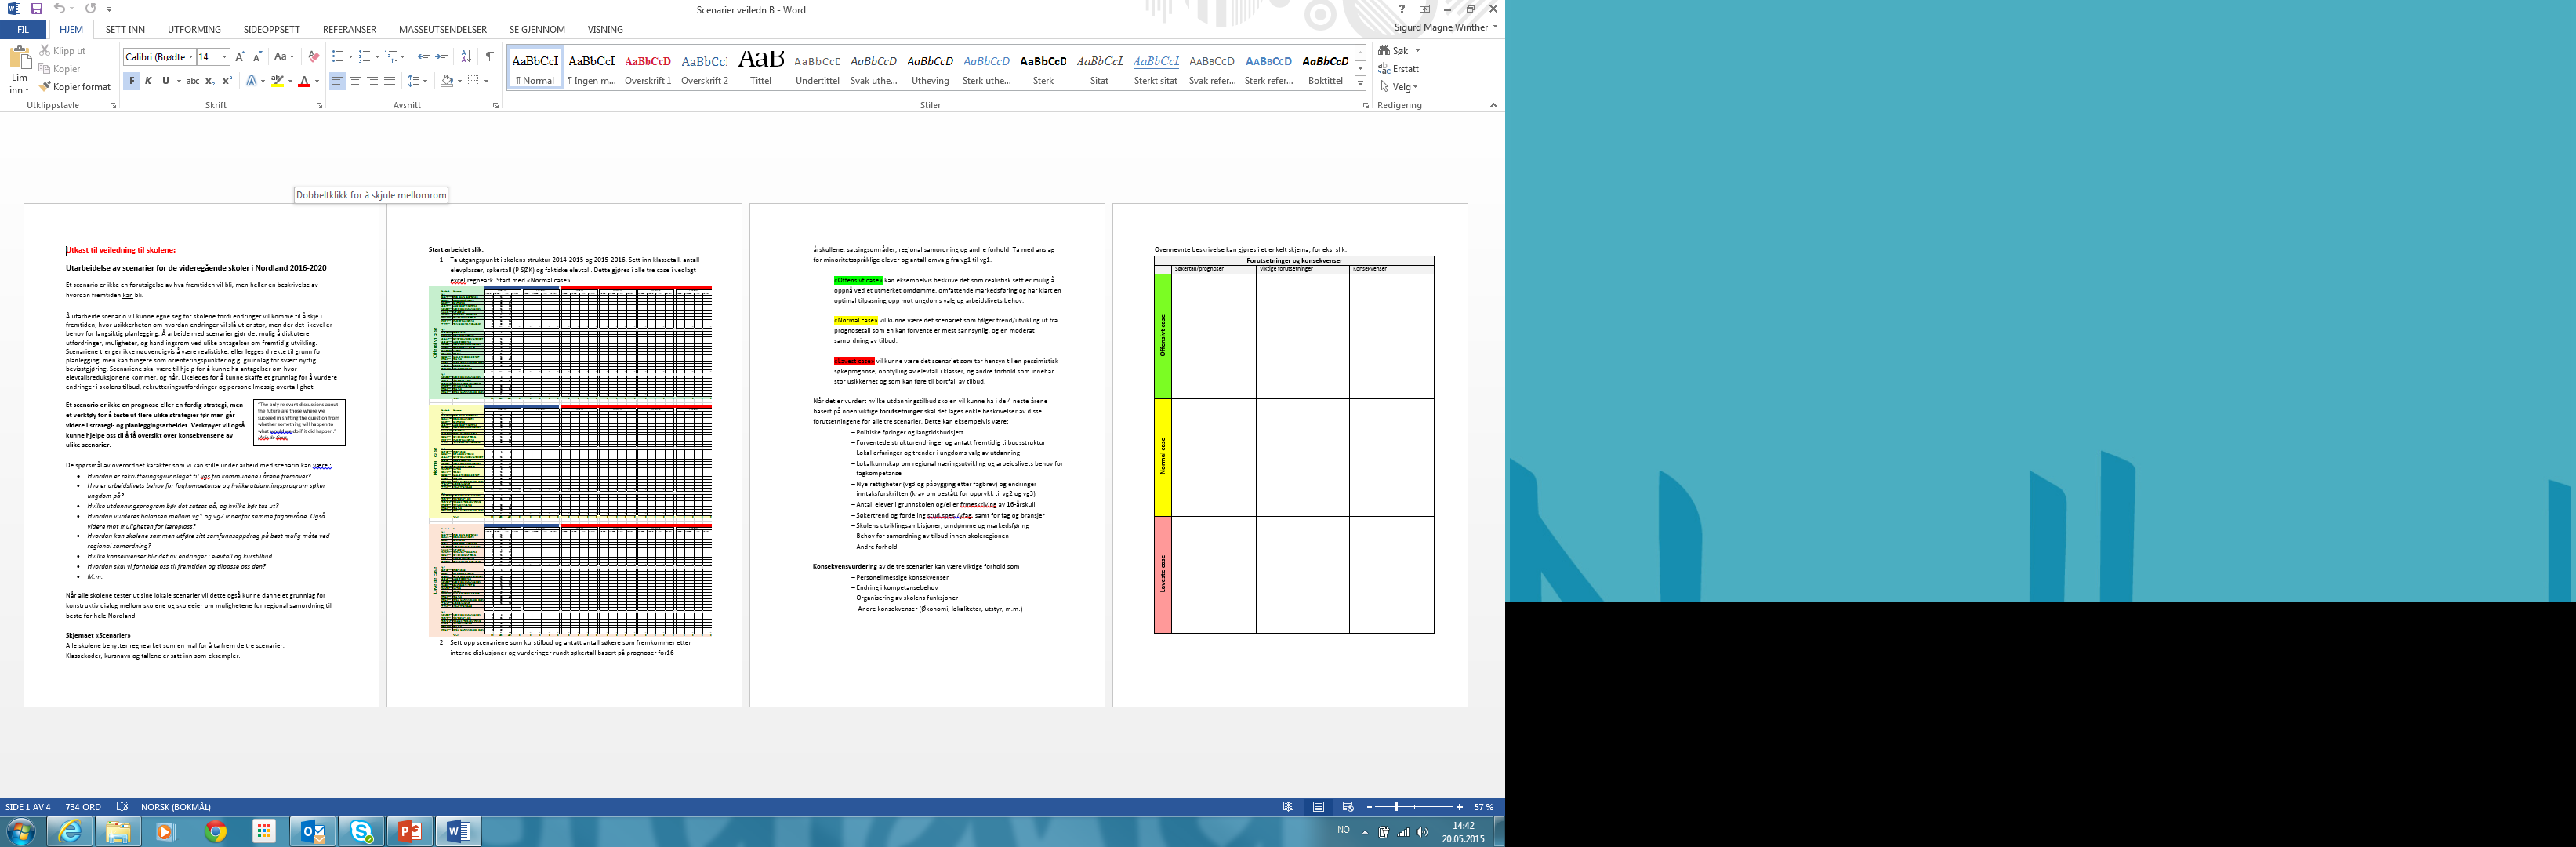
Task: Clear all formatting with the eraser icon
Action: click(x=314, y=57)
